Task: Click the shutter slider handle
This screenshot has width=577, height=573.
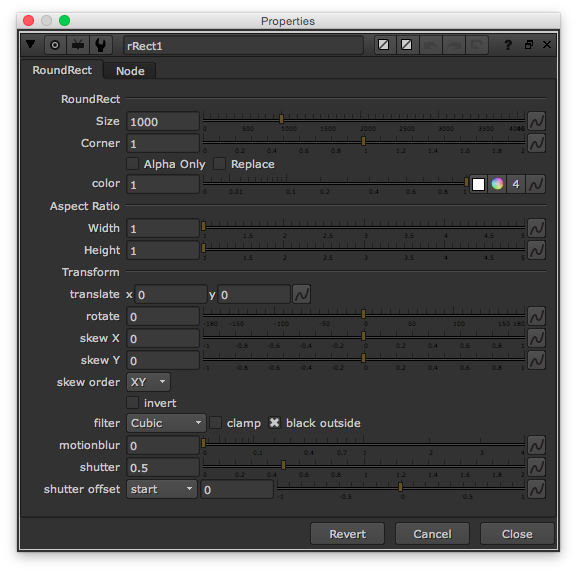Action: click(283, 465)
